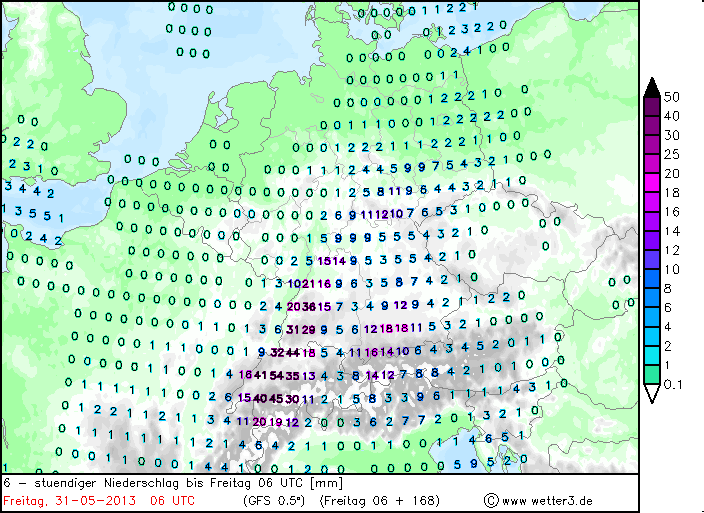Viewport: 704px width, 513px height.
Task: Click the legend label 16
Action: pyautogui.click(x=672, y=212)
